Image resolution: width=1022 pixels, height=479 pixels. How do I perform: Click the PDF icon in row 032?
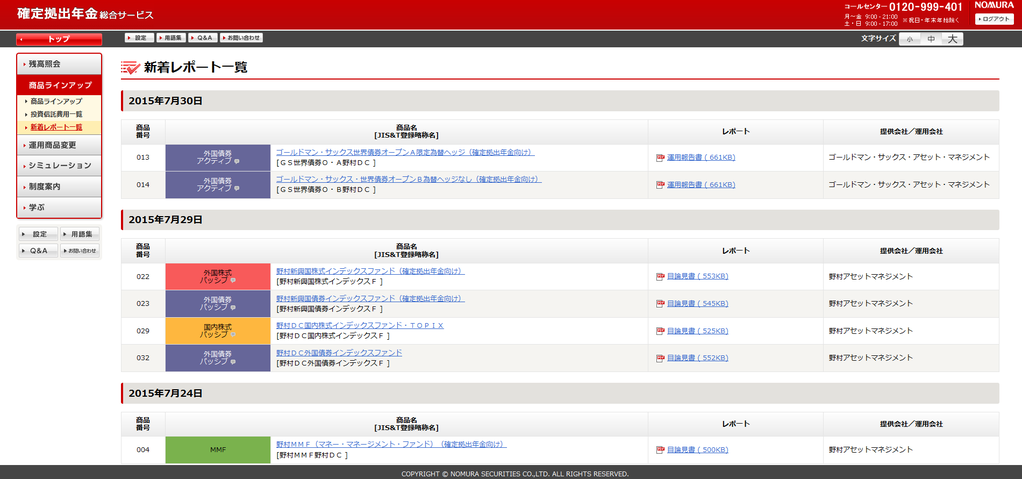[660, 358]
